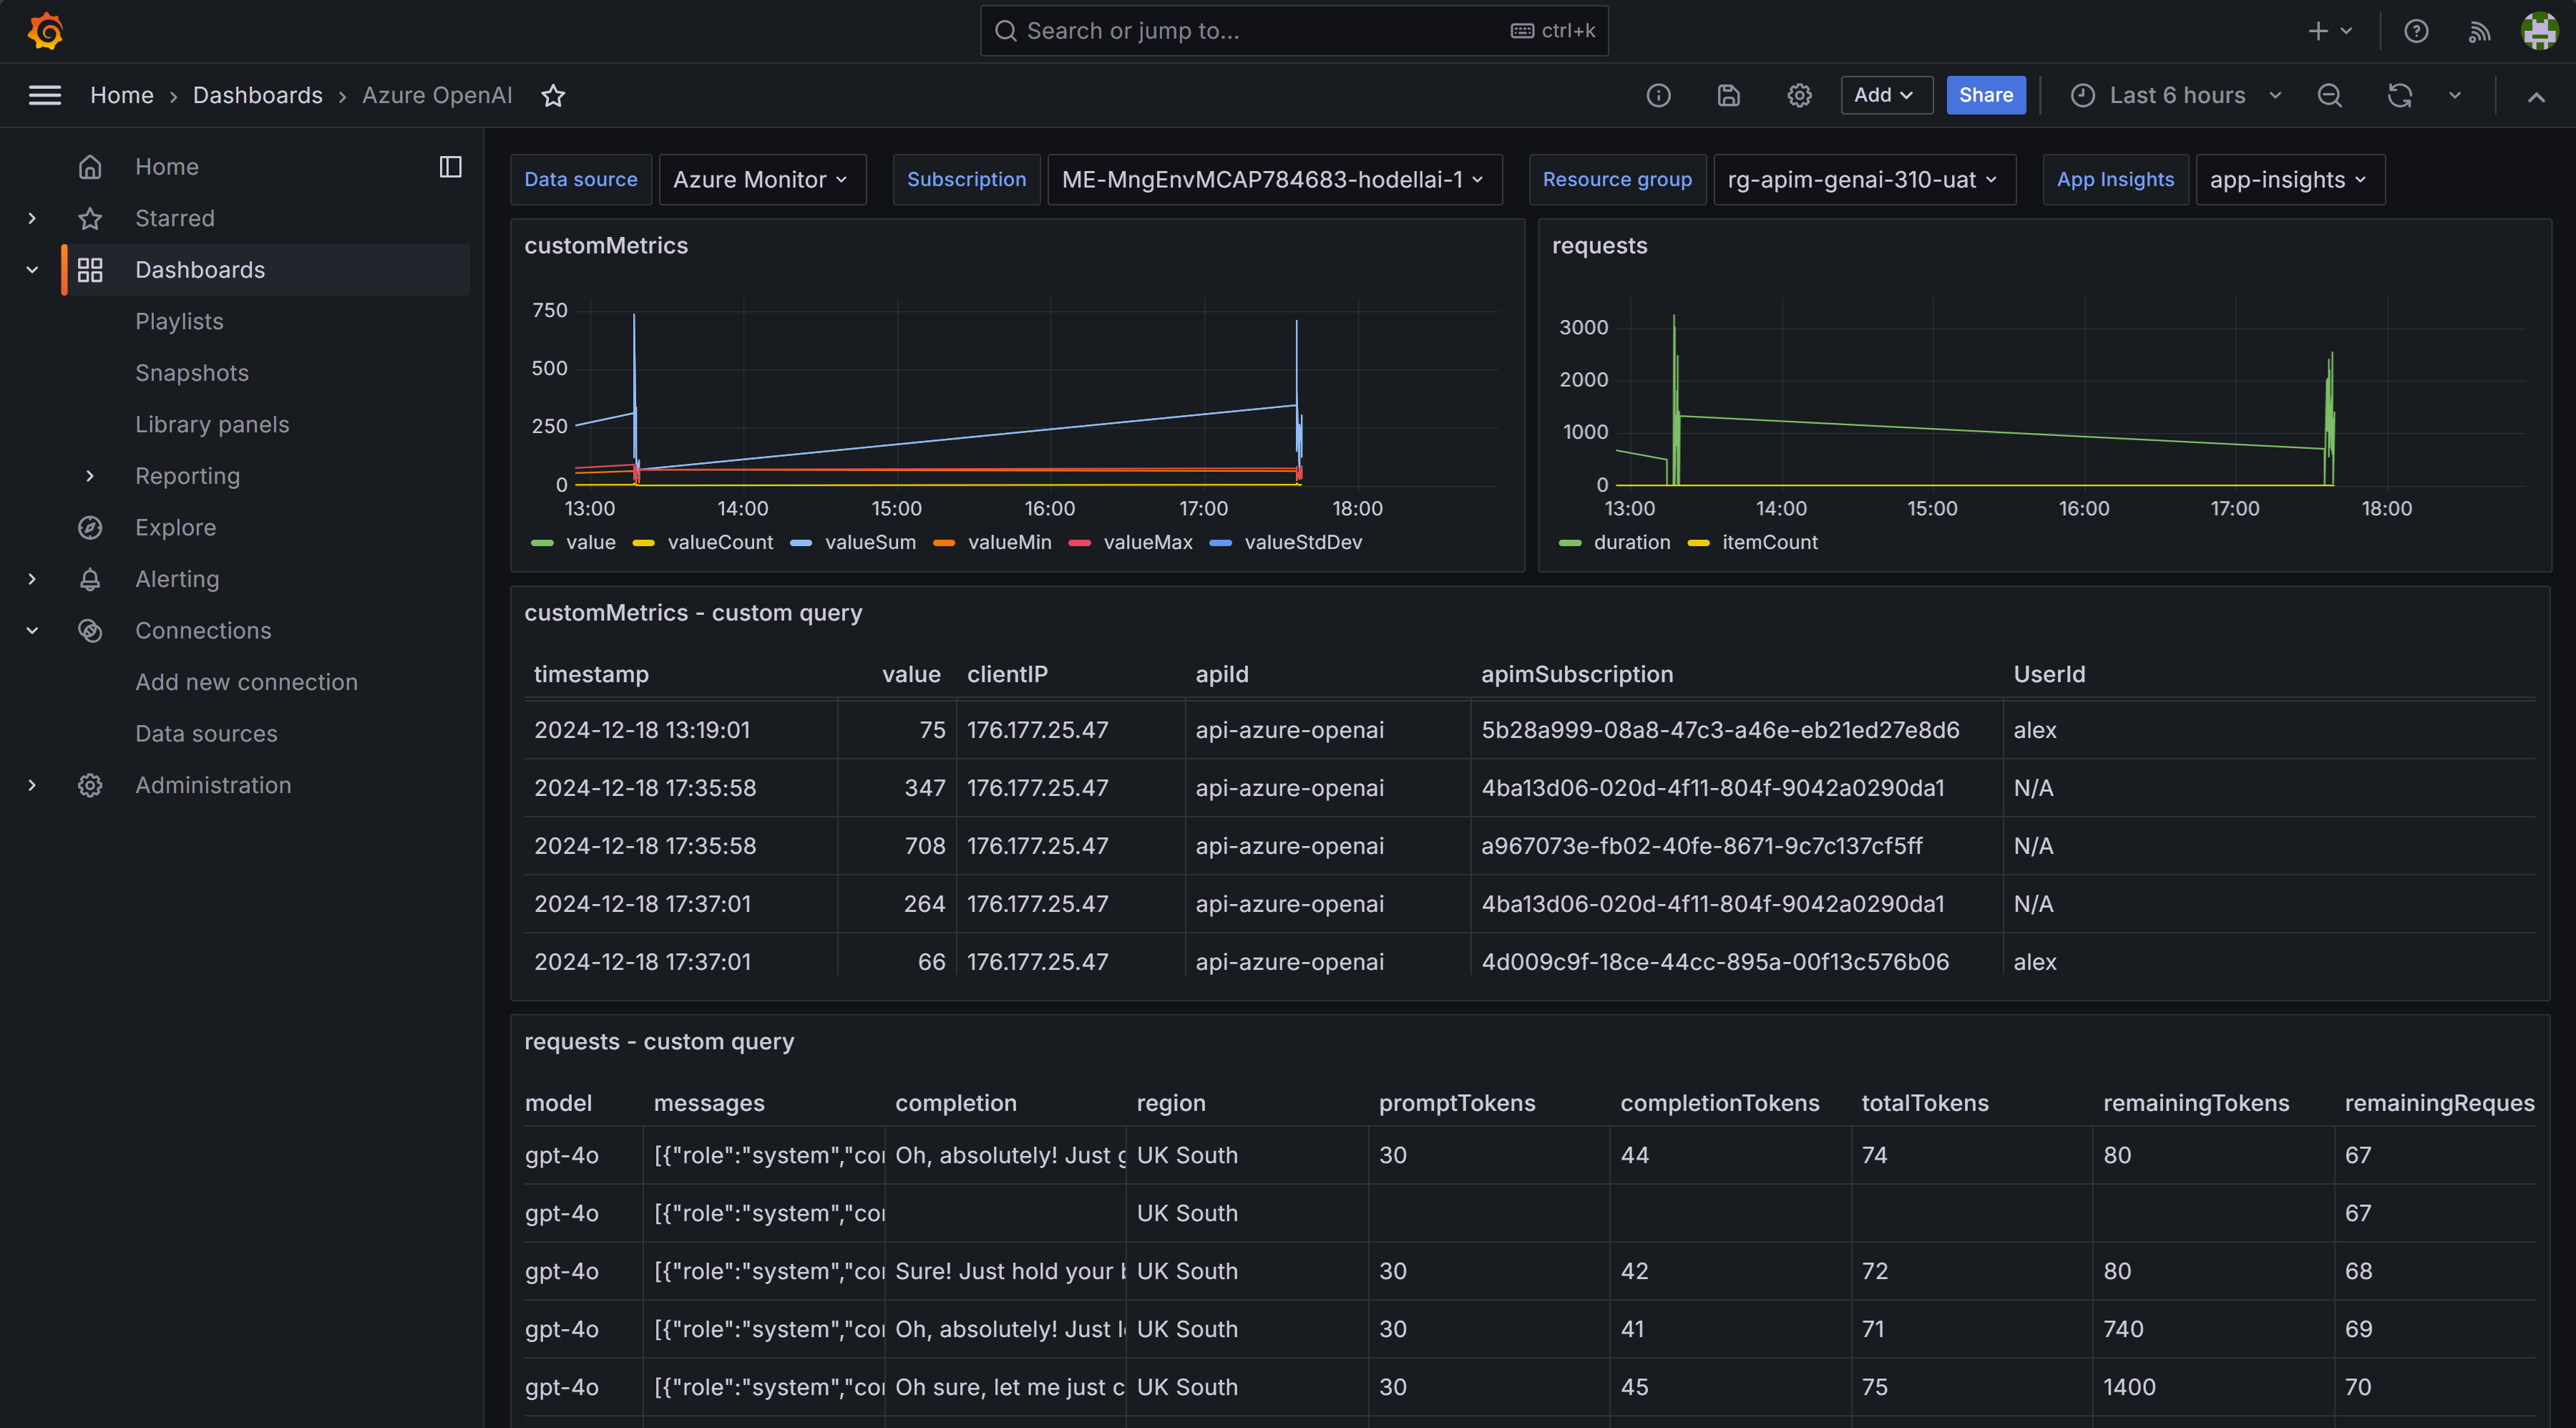The height and width of the screenshot is (1428, 2576).
Task: Click the dashboard insights info icon
Action: (1658, 95)
